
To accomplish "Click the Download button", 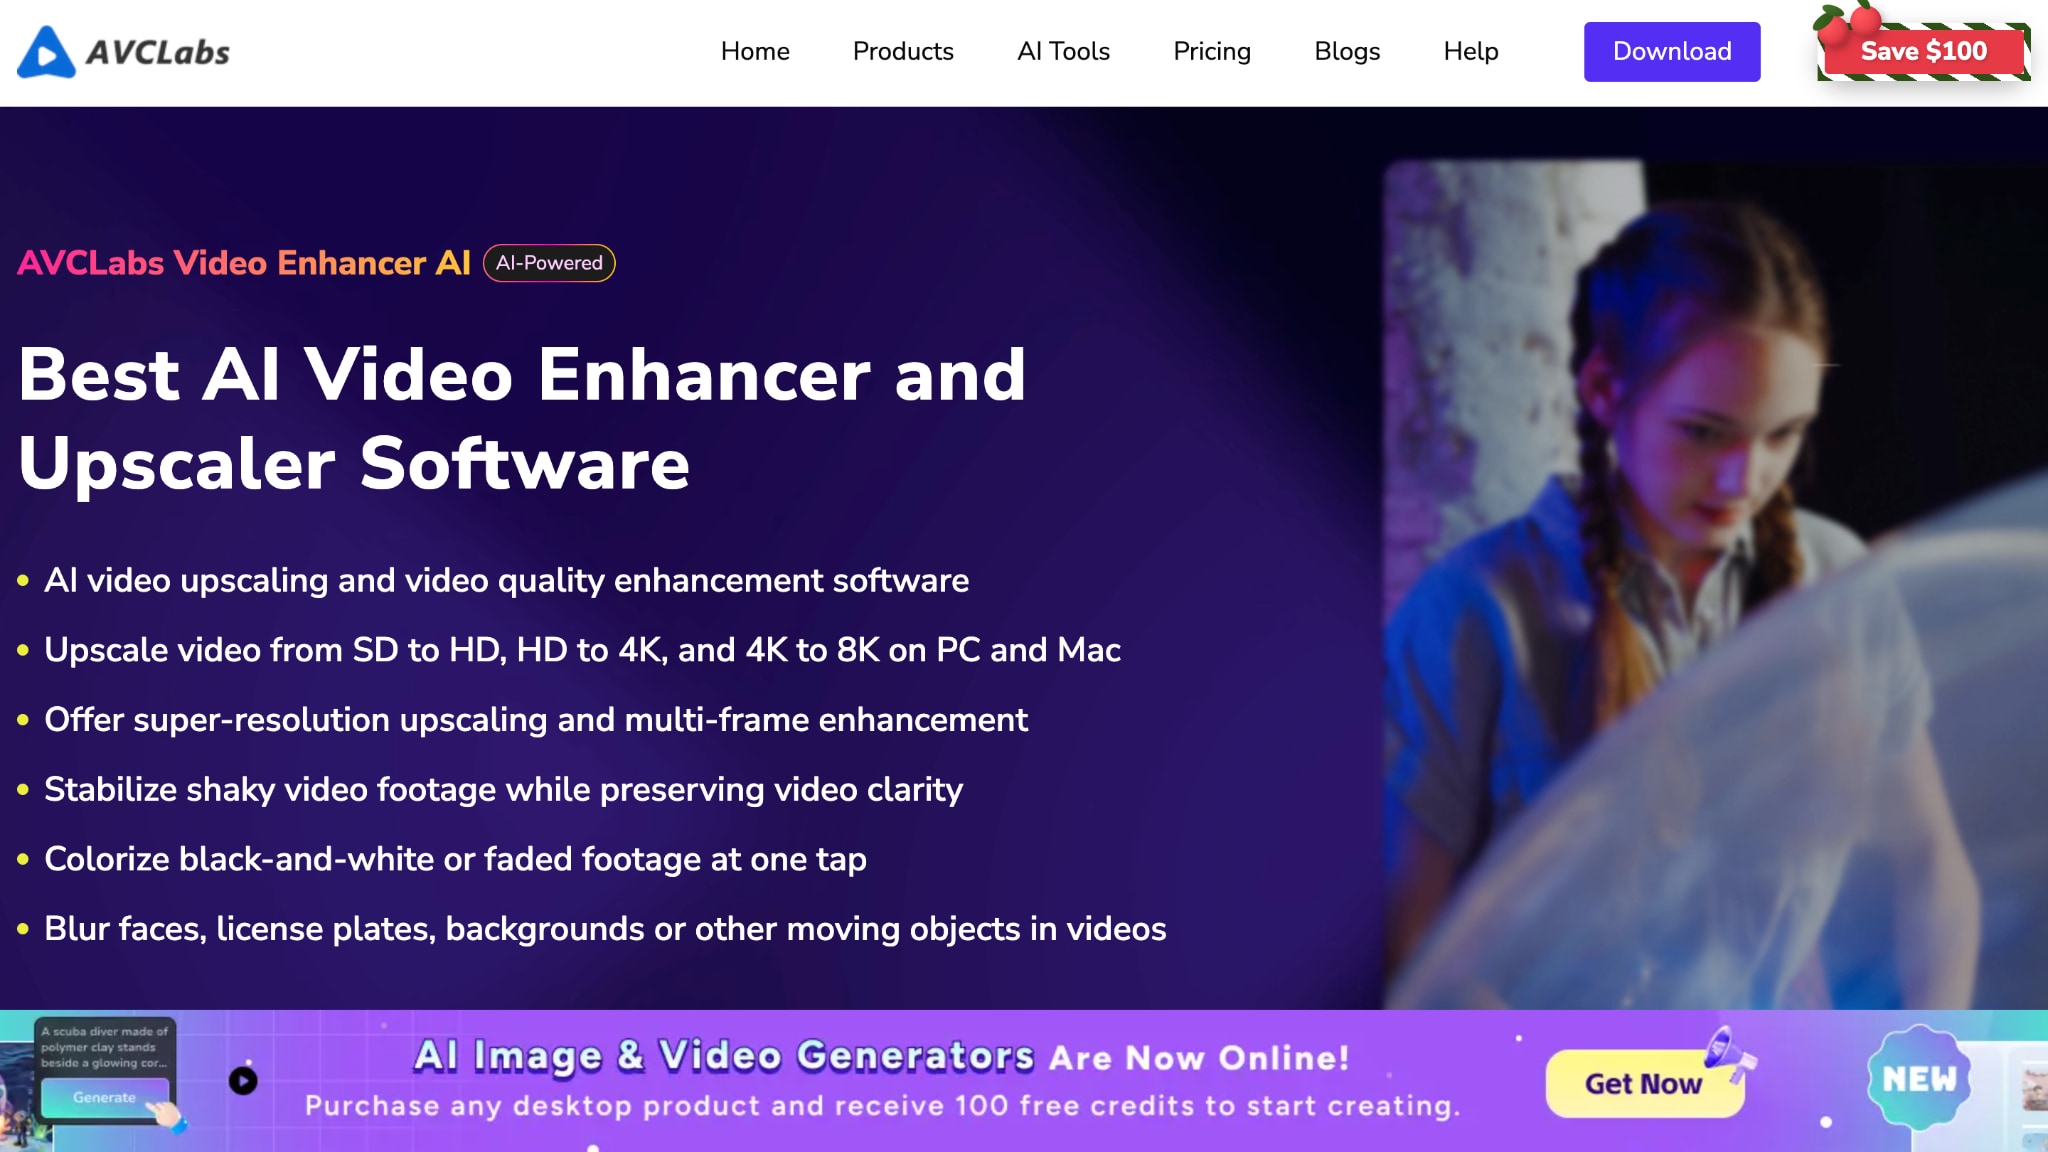I will [x=1671, y=52].
